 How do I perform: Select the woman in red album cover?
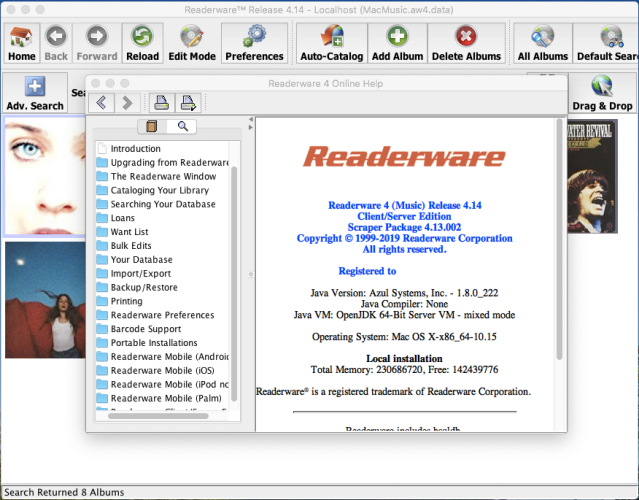pyautogui.click(x=45, y=300)
